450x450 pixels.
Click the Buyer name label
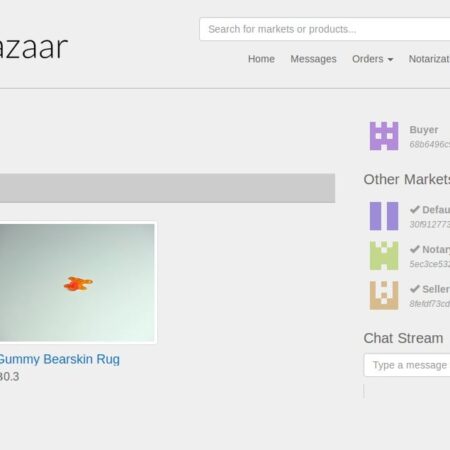424,130
